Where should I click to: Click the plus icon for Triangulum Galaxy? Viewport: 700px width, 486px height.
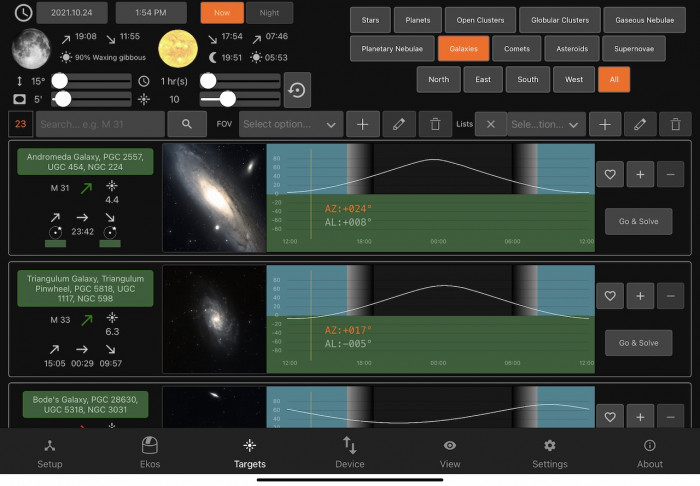640,296
